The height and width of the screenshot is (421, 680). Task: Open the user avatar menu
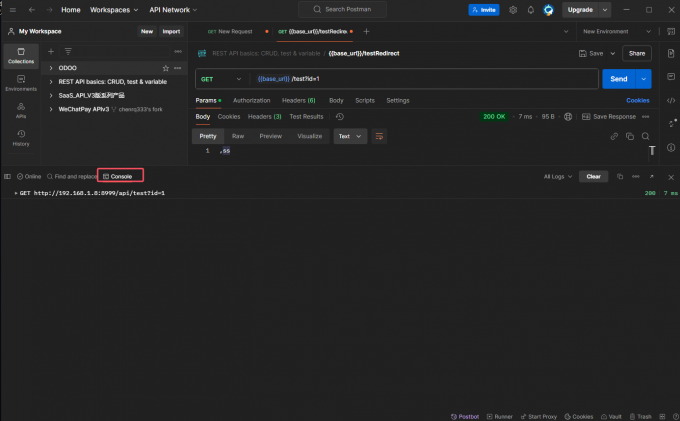tap(549, 10)
